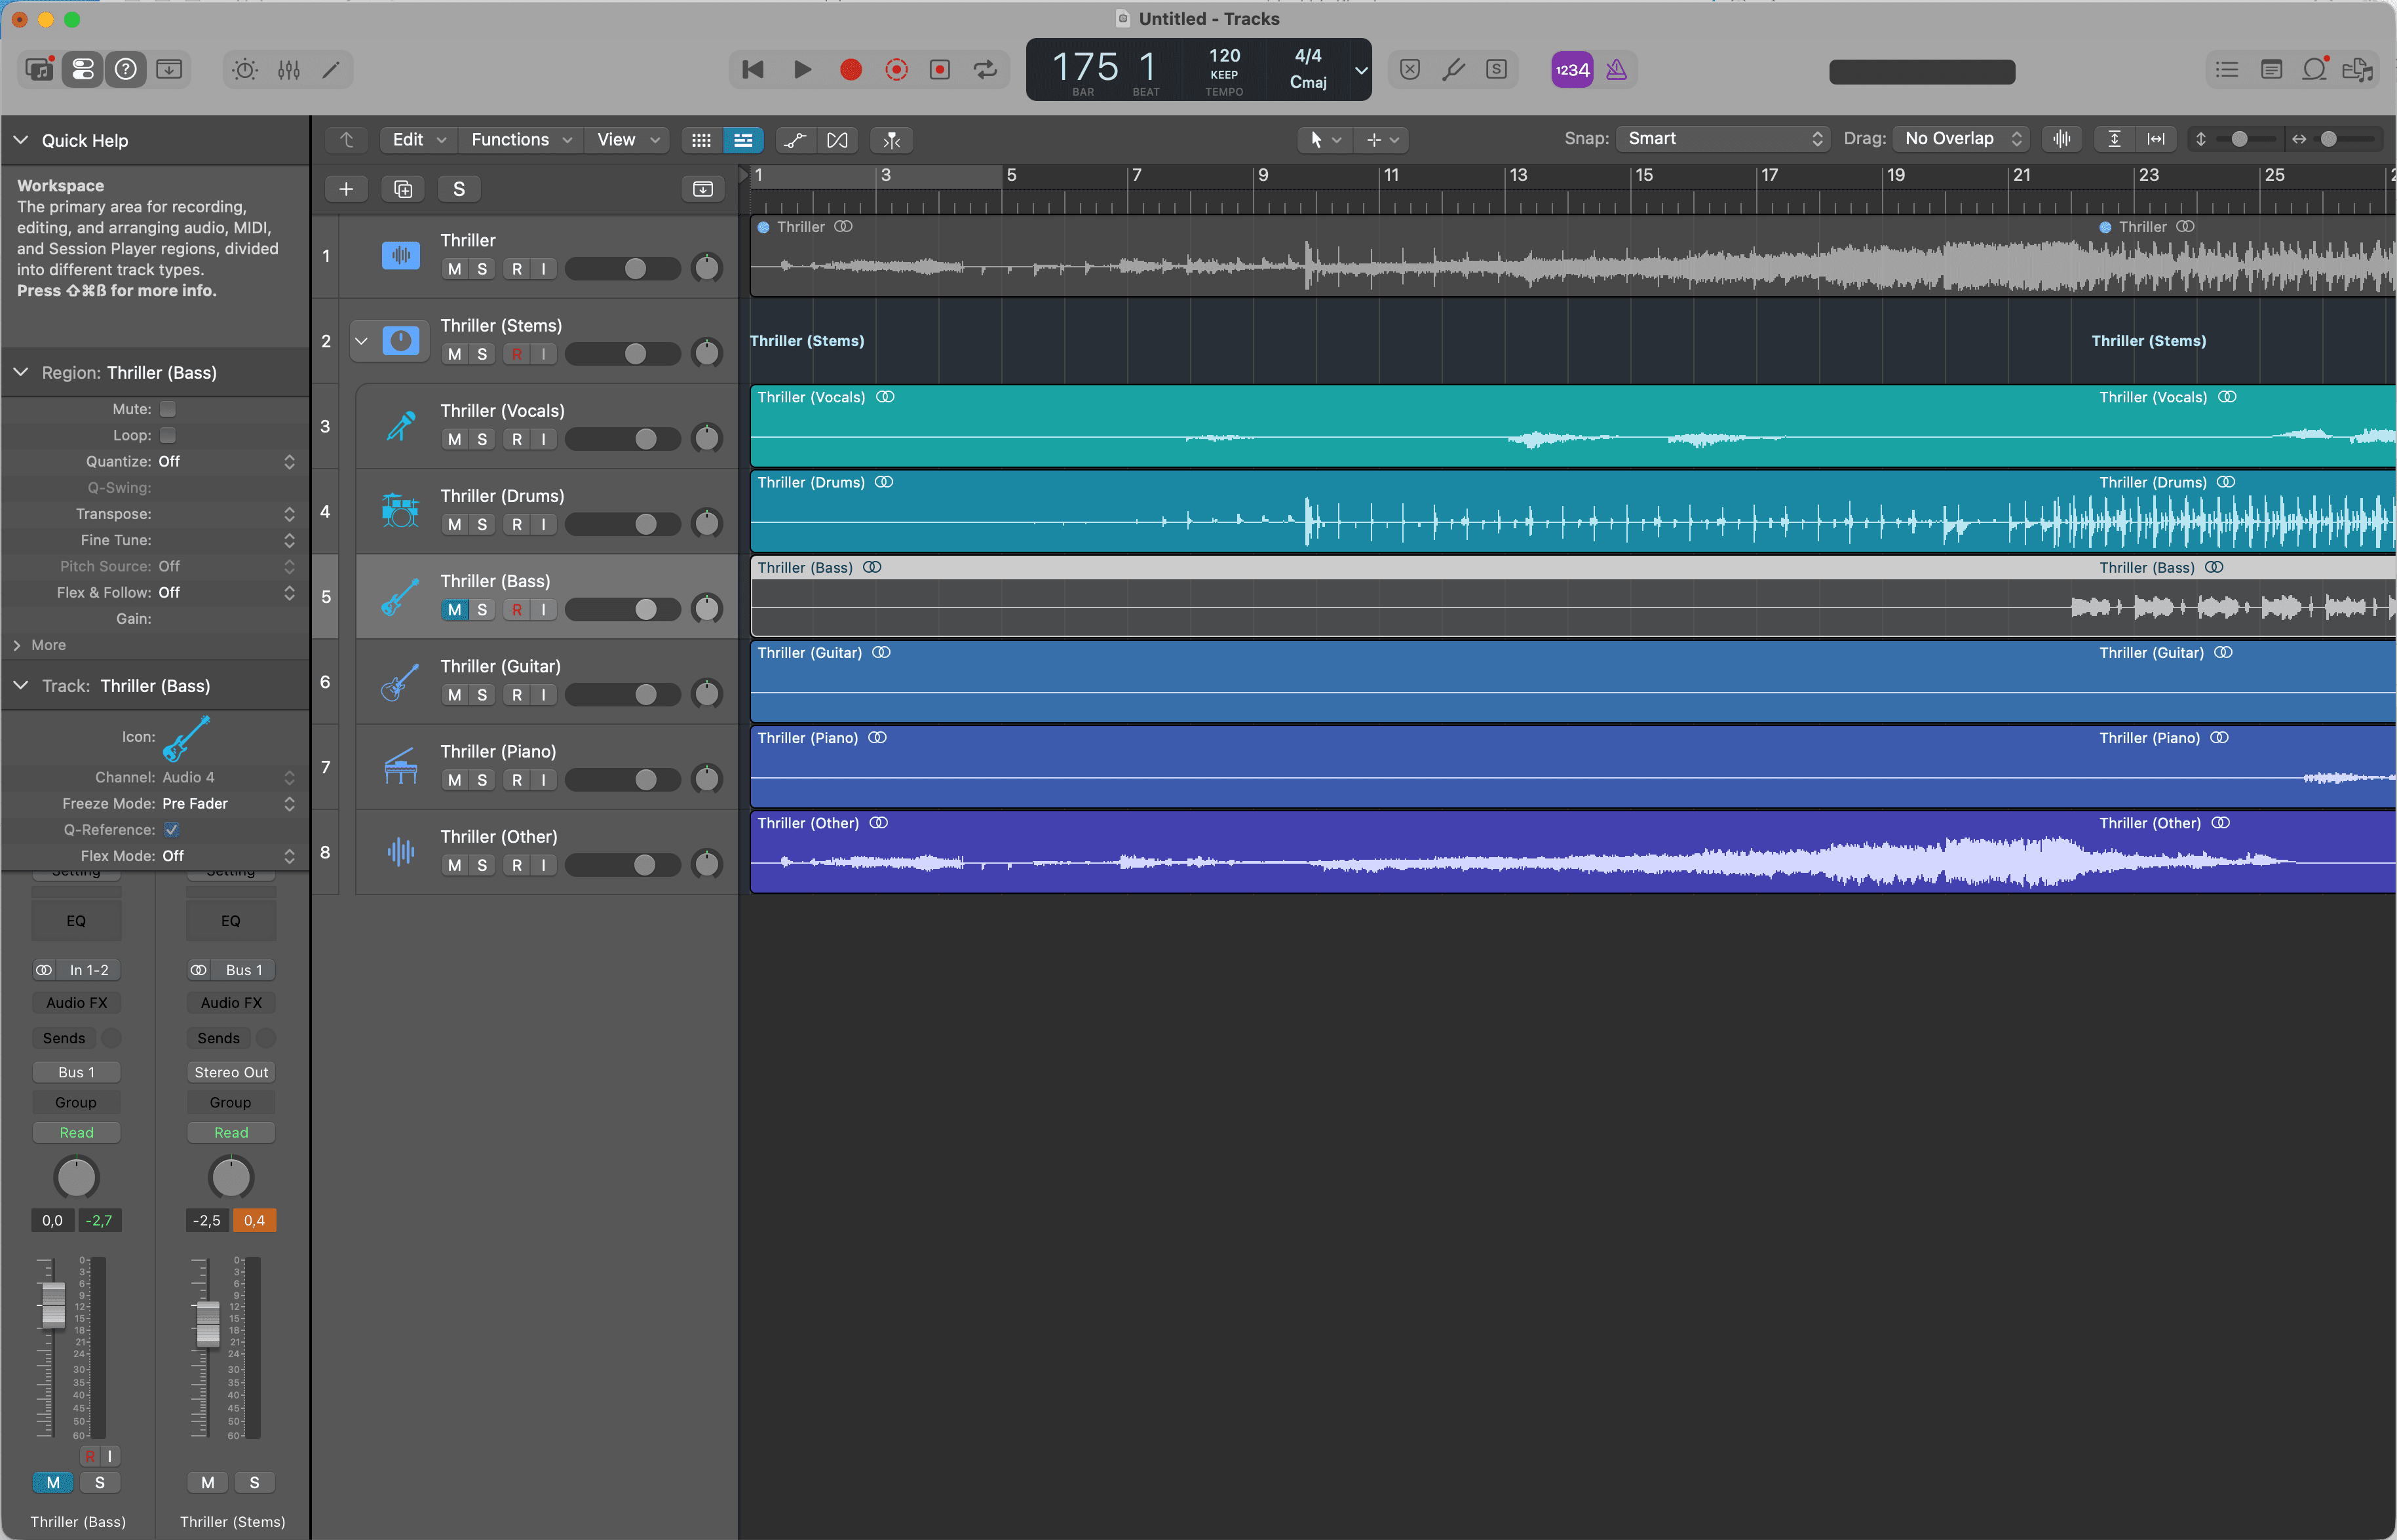Collapse the Thriller (Stems) track stack
The width and height of the screenshot is (2397, 1540).
tap(361, 341)
